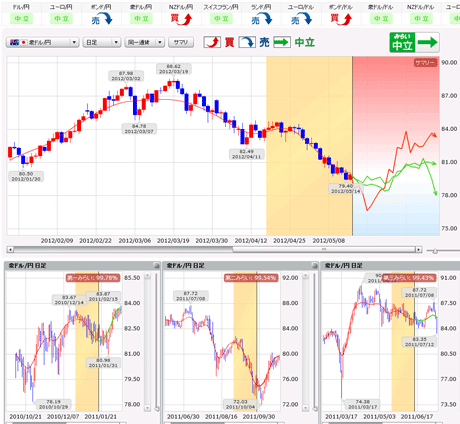Click the 87.72 2011/07/08 label in third panel

click(419, 293)
